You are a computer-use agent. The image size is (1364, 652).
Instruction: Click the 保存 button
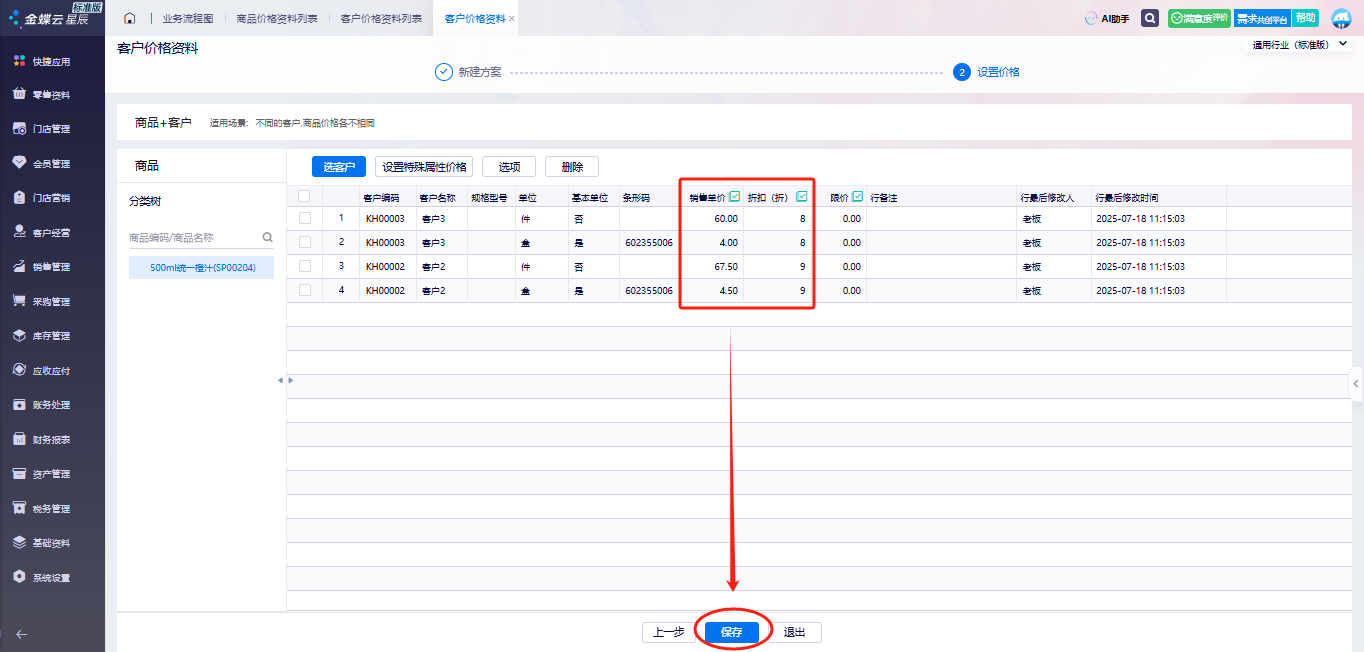tap(731, 632)
